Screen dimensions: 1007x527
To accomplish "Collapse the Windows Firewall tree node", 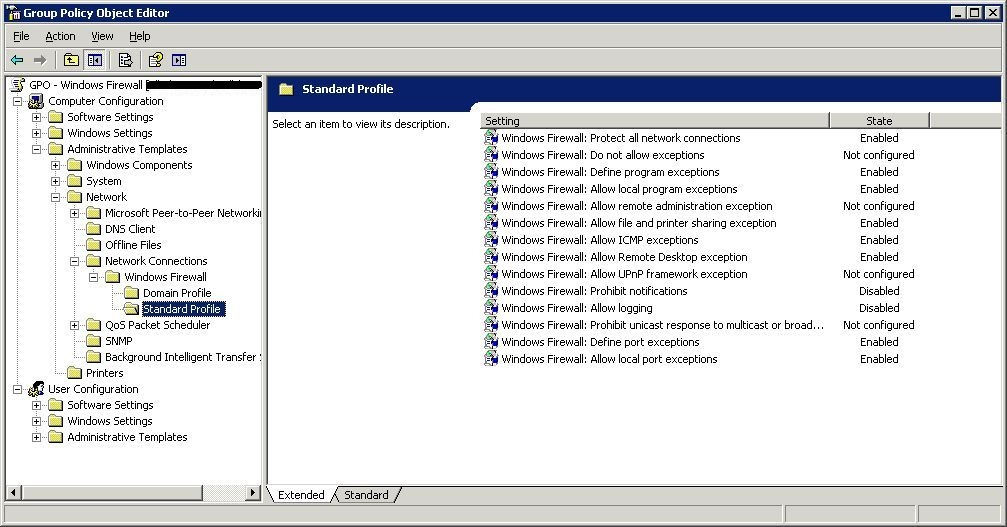I will pyautogui.click(x=94, y=277).
